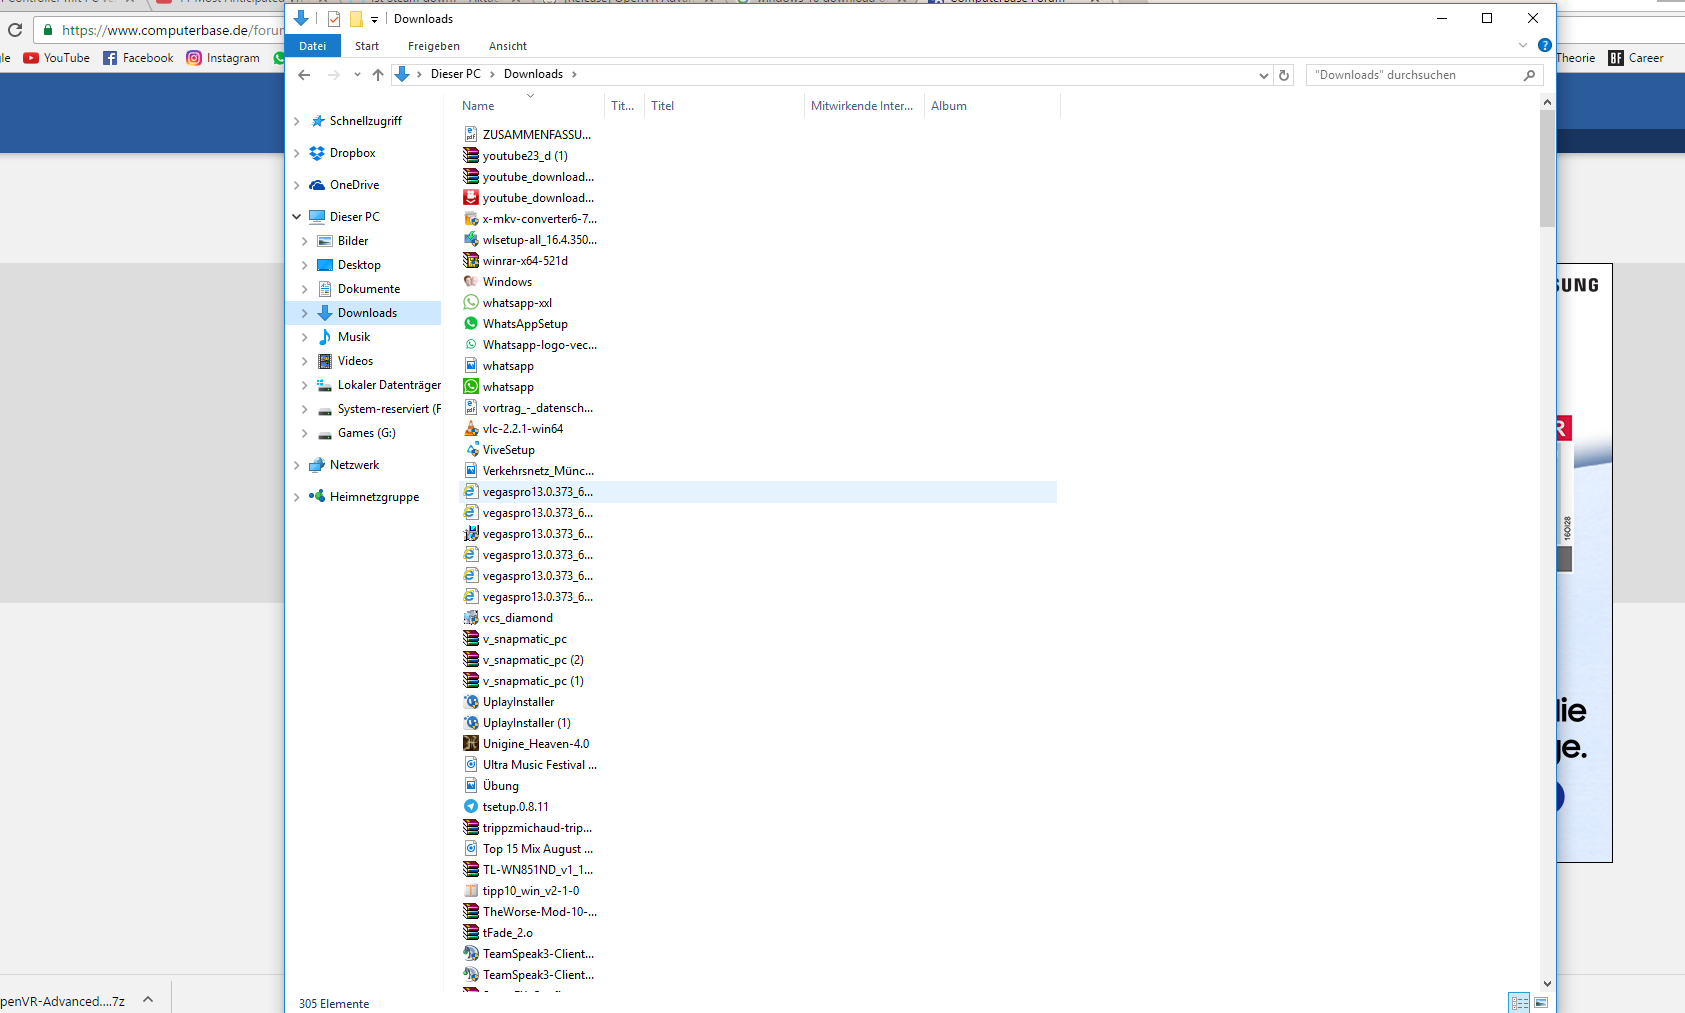Click the Mitwirkende Inter... column header
This screenshot has height=1013, width=1685.
[x=862, y=106]
